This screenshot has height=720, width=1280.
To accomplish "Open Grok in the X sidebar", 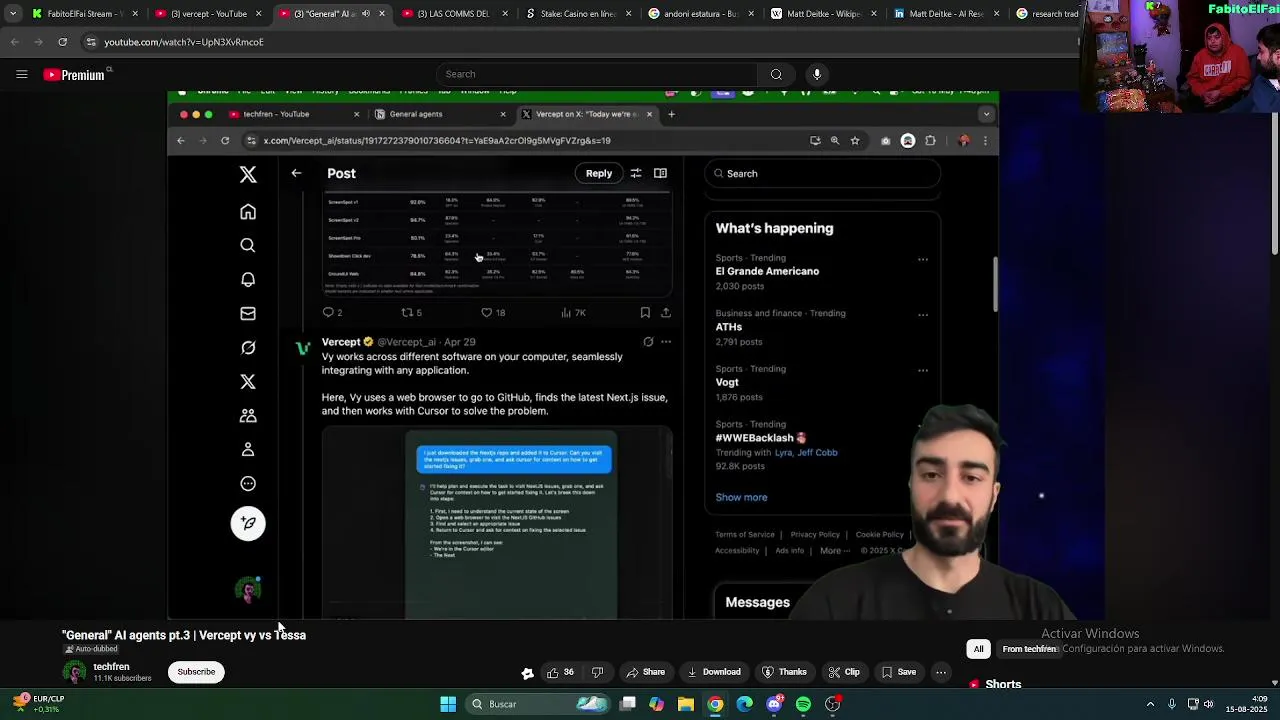I will [x=248, y=348].
